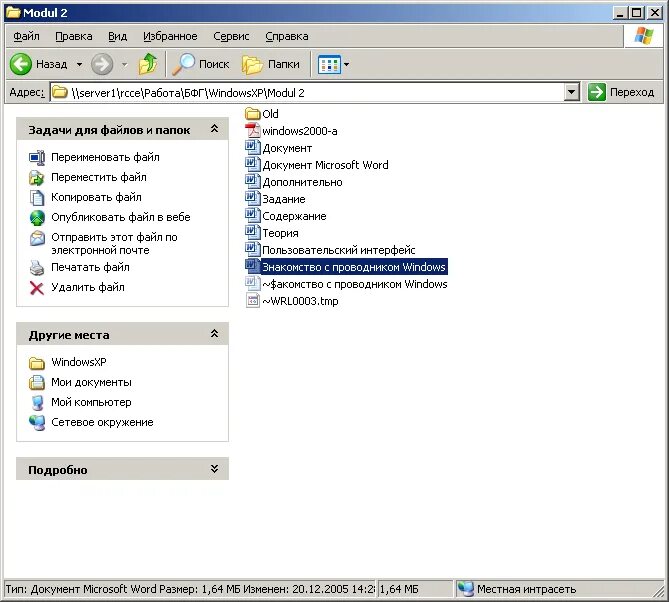Click the Word icon of Дополнительно
Viewport: 669px width, 602px height.
click(x=253, y=182)
